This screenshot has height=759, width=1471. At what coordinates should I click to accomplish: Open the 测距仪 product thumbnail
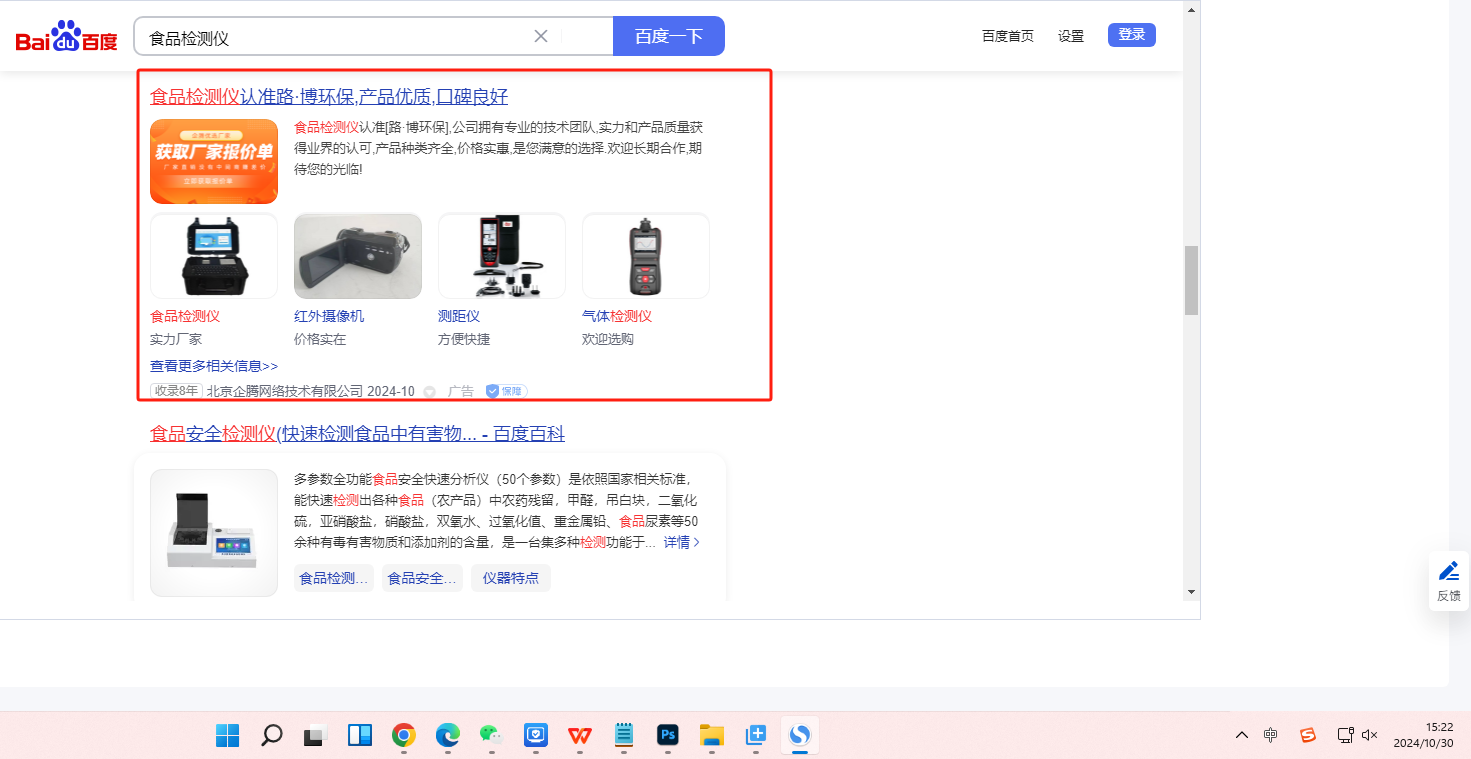pyautogui.click(x=502, y=256)
